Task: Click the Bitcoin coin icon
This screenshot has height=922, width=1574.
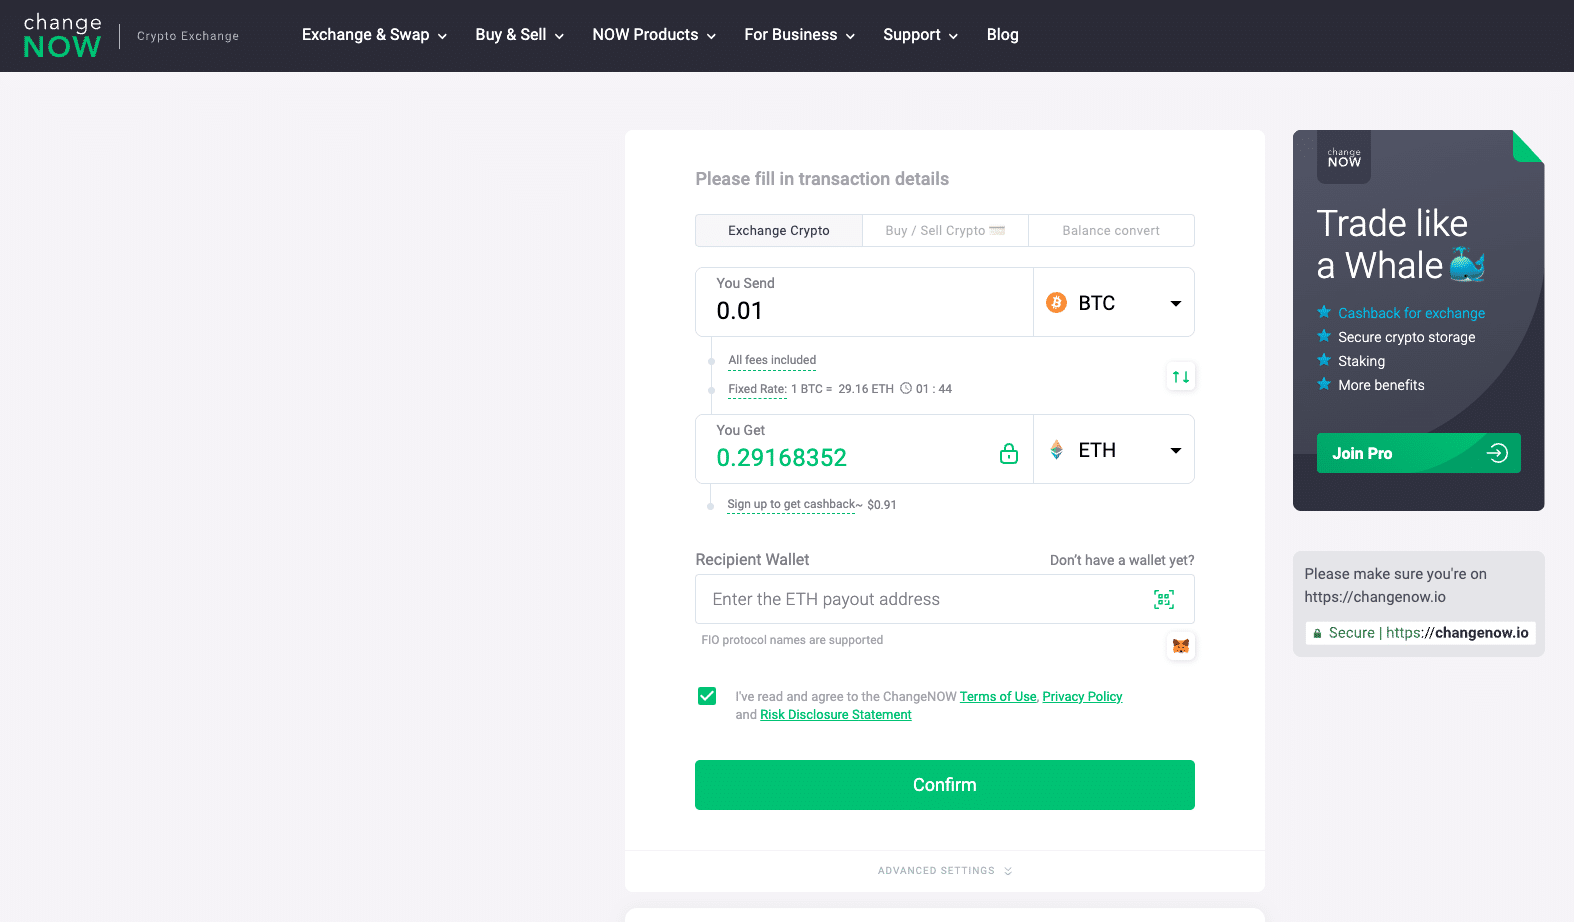Action: pos(1056,302)
